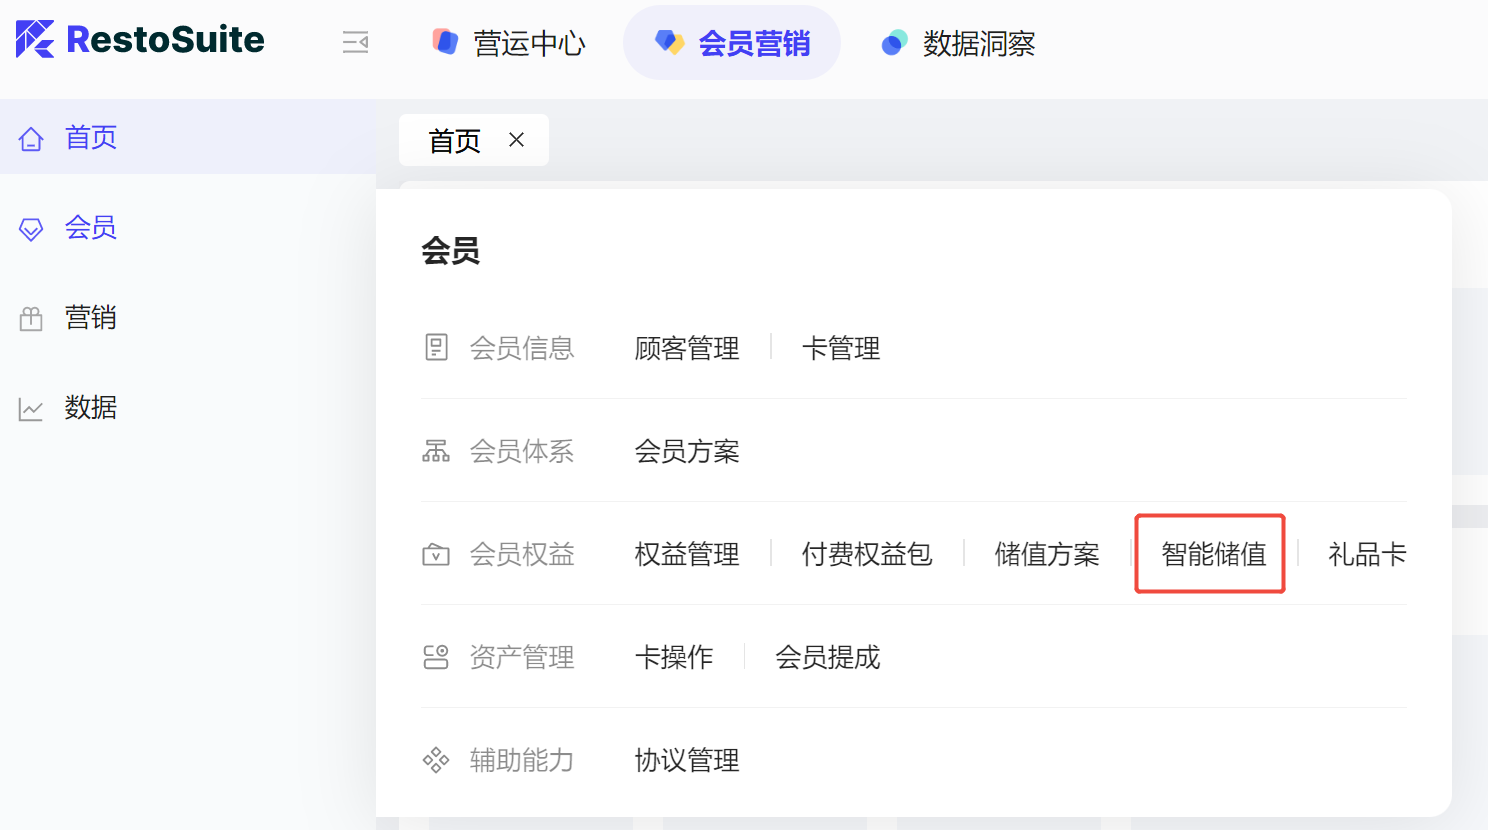Navigate to 储值方案 page

click(x=1047, y=554)
